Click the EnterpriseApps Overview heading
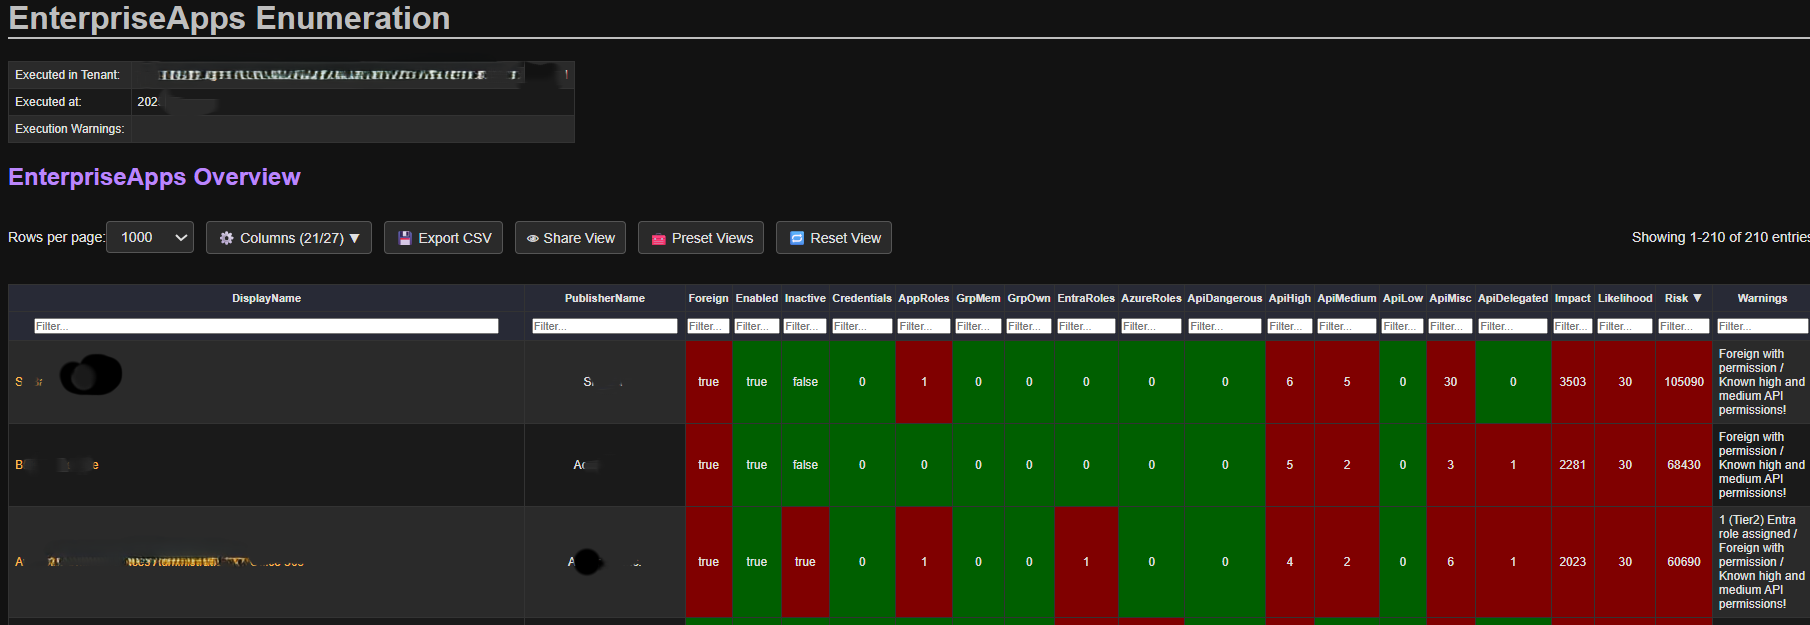Screen dimensions: 1810x625 pos(154,177)
